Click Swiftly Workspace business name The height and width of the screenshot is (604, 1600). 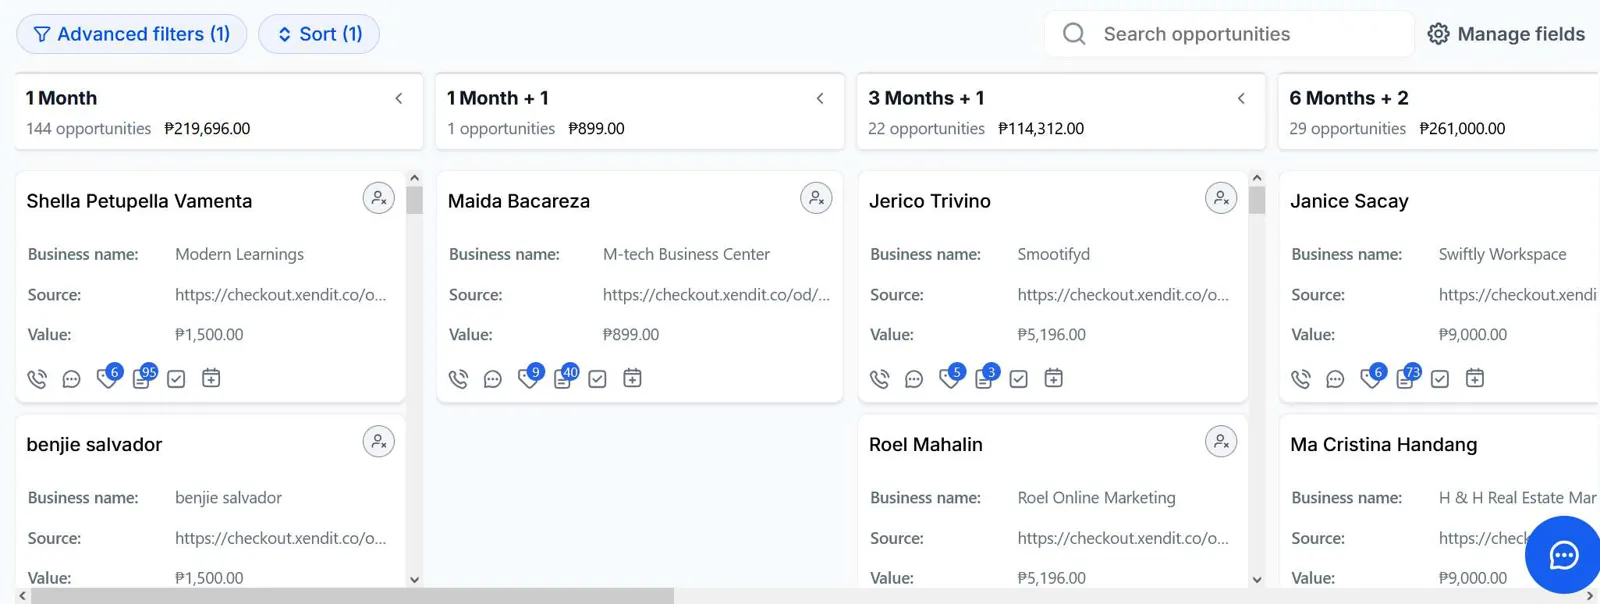coord(1502,254)
